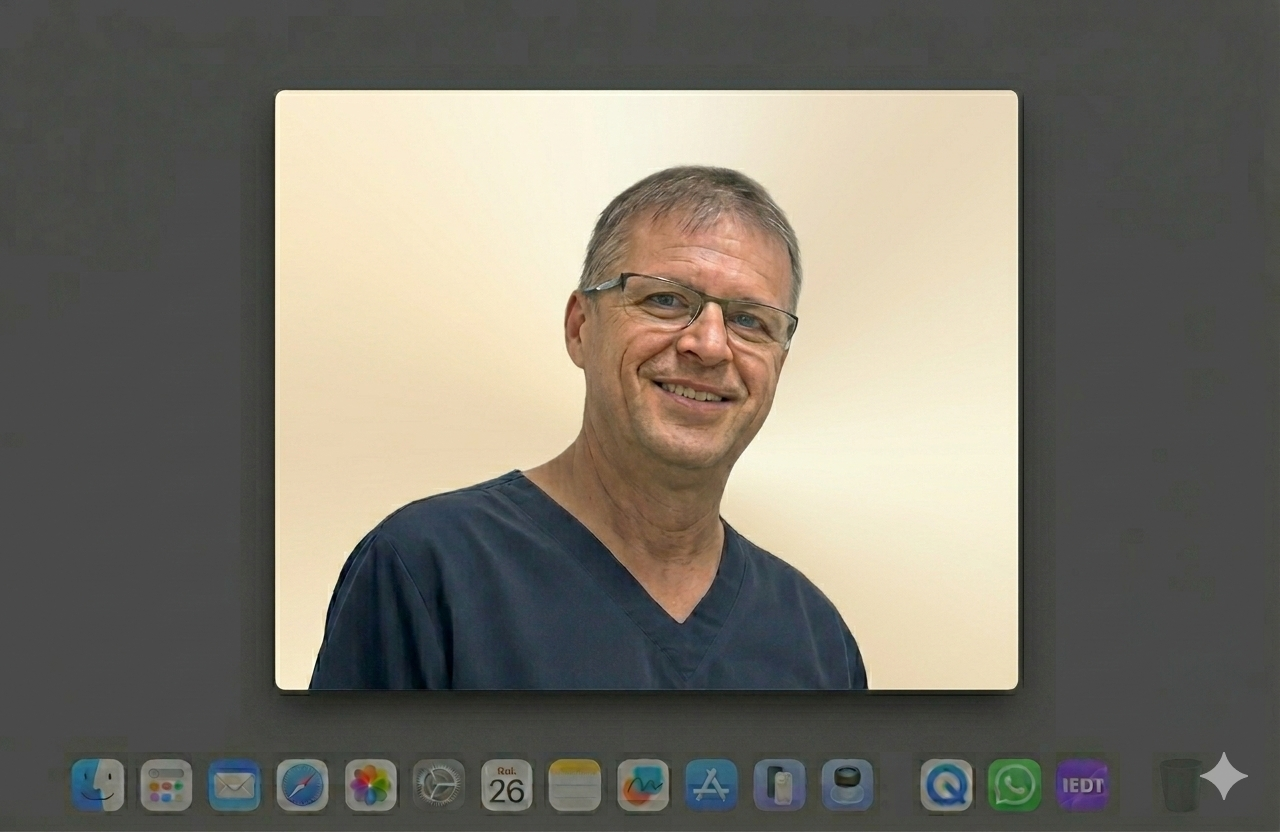Open the Freeform app in the Dock

point(643,785)
